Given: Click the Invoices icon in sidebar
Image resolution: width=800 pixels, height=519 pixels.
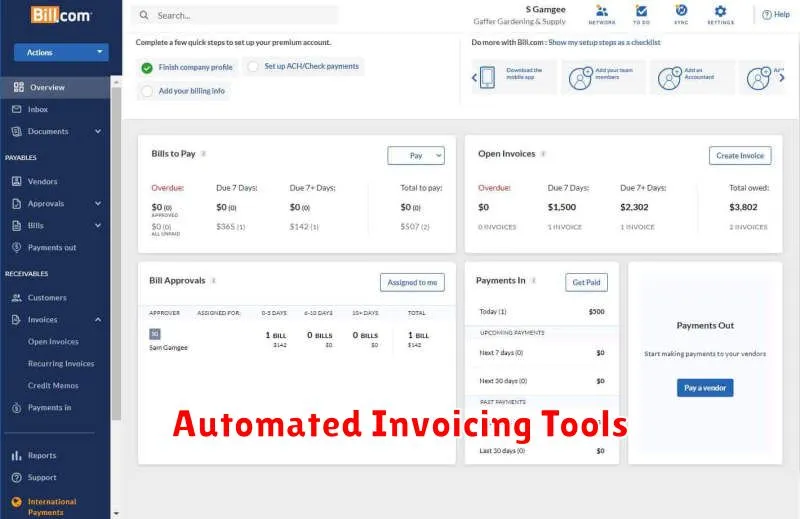Looking at the screenshot, I should (17, 319).
